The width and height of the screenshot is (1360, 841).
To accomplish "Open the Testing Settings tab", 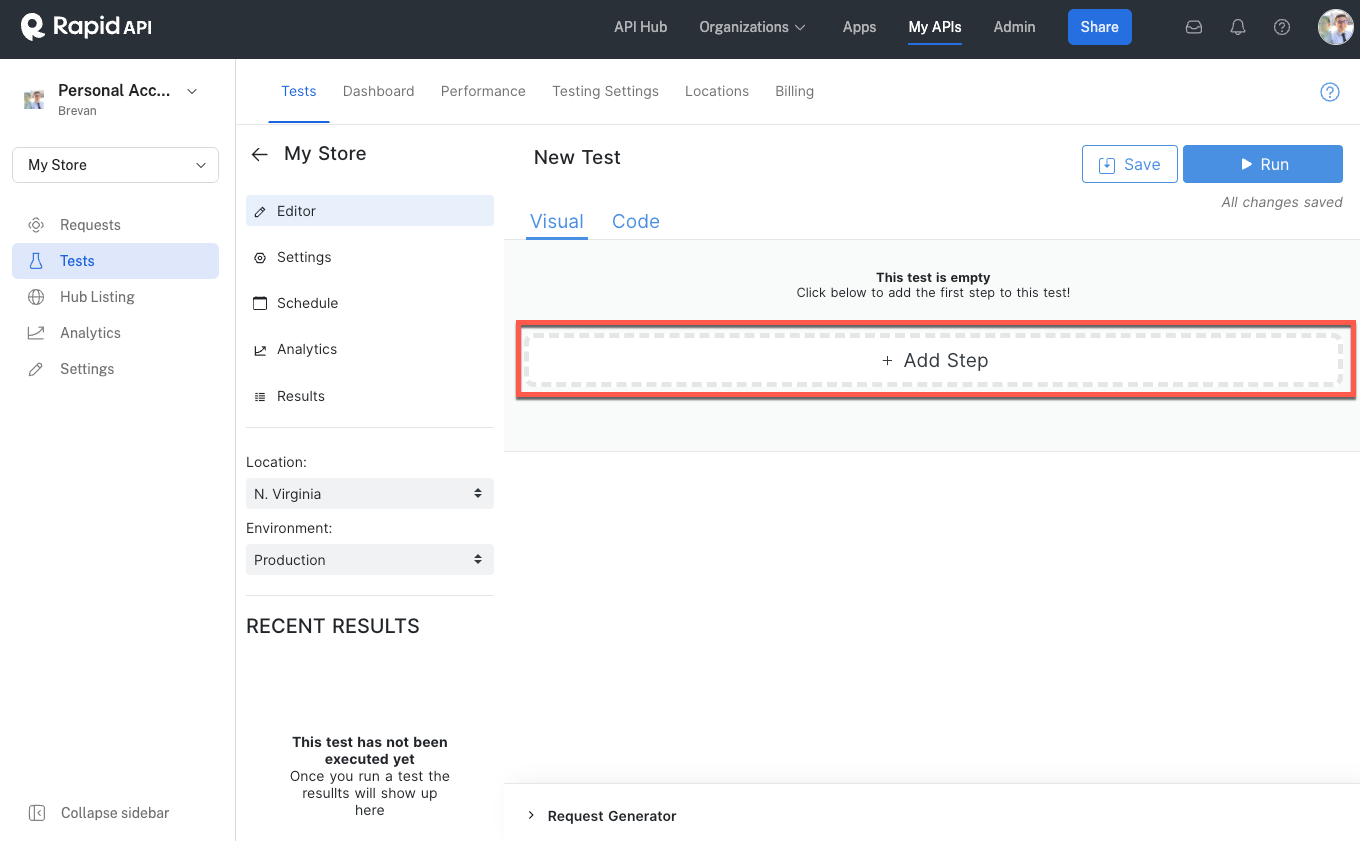I will click(x=605, y=91).
